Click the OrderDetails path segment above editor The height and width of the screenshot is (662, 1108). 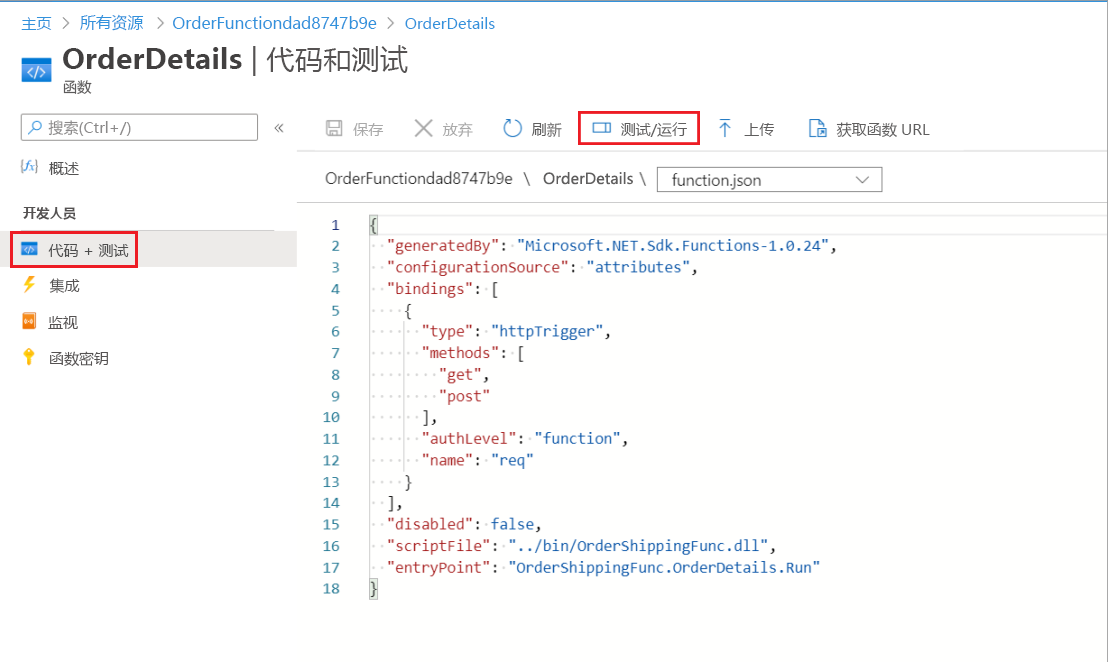(588, 179)
